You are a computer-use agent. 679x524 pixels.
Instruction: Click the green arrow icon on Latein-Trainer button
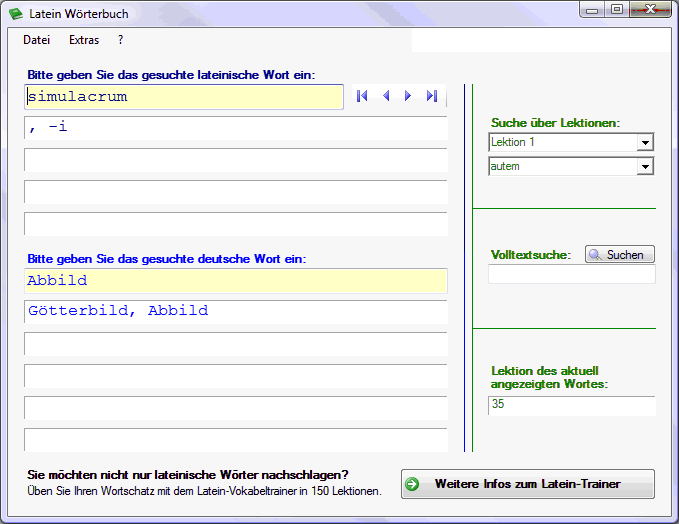[412, 484]
